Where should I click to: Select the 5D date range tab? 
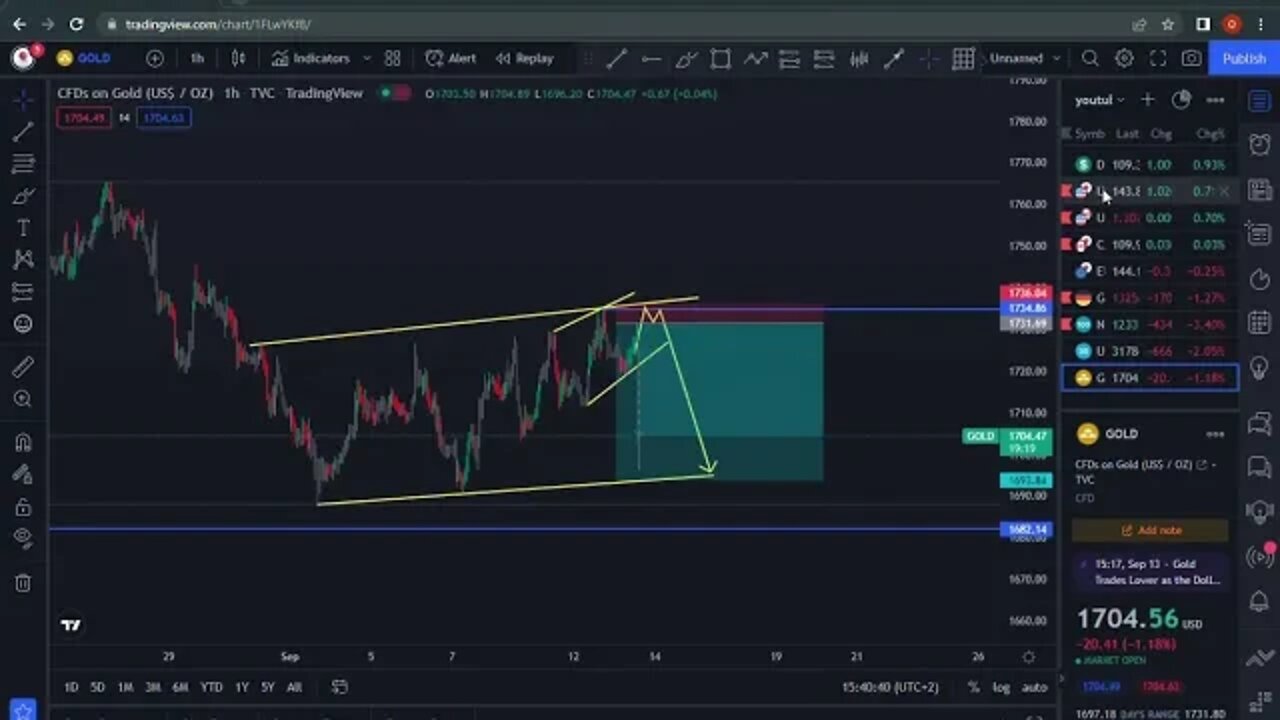click(x=97, y=687)
